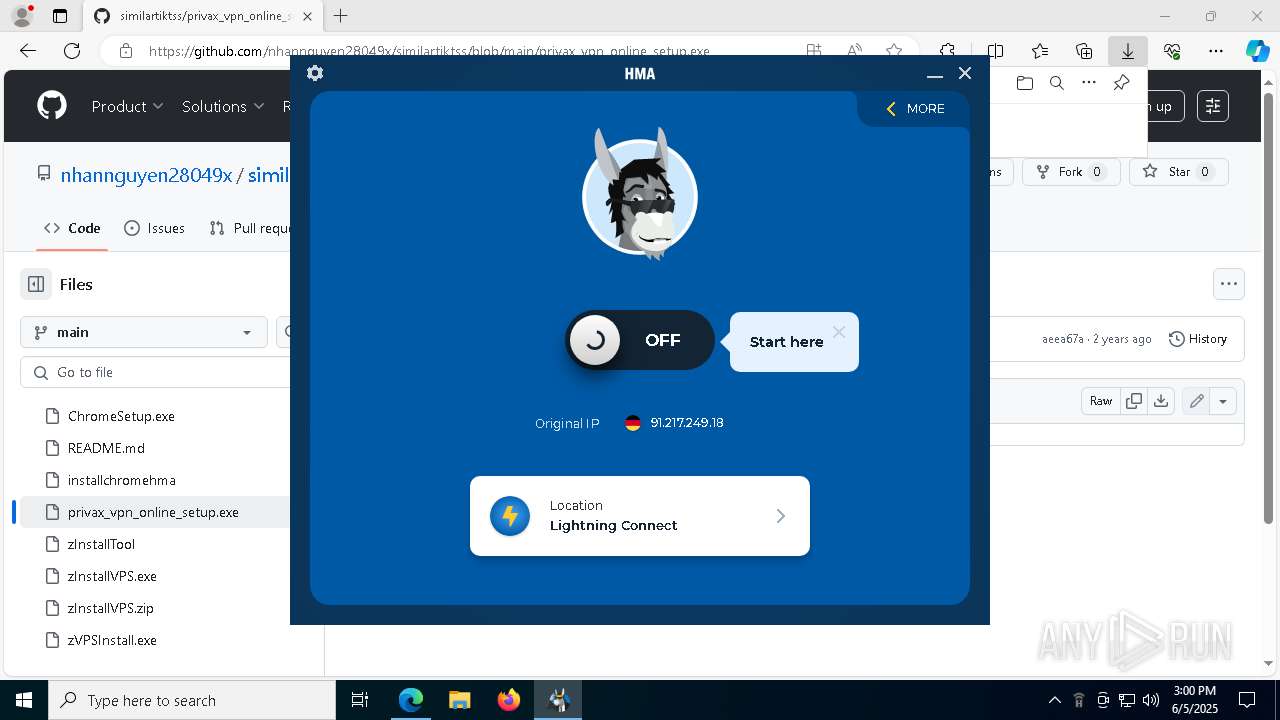
Task: Collapse the Files side panel icon
Action: coord(36,284)
